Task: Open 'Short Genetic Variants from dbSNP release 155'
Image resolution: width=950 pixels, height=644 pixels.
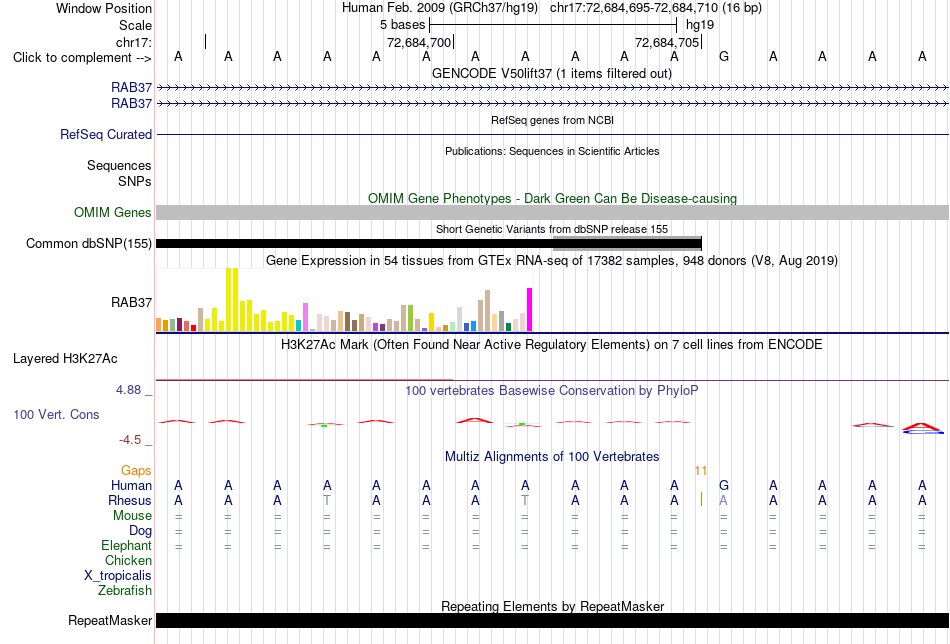Action: 552,230
